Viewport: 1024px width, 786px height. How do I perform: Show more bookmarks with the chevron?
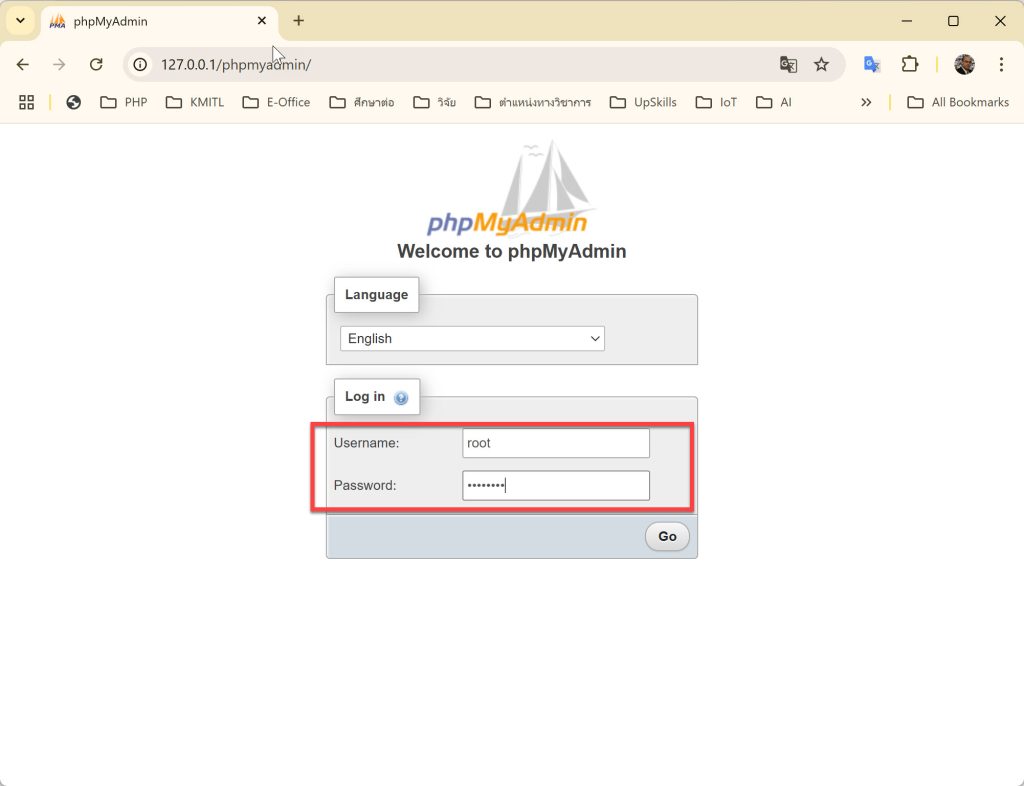pyautogui.click(x=866, y=102)
